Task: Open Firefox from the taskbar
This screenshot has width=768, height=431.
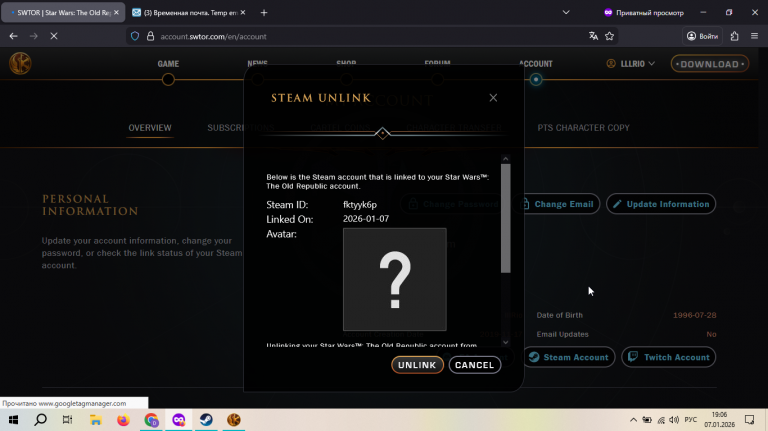Action: click(123, 420)
